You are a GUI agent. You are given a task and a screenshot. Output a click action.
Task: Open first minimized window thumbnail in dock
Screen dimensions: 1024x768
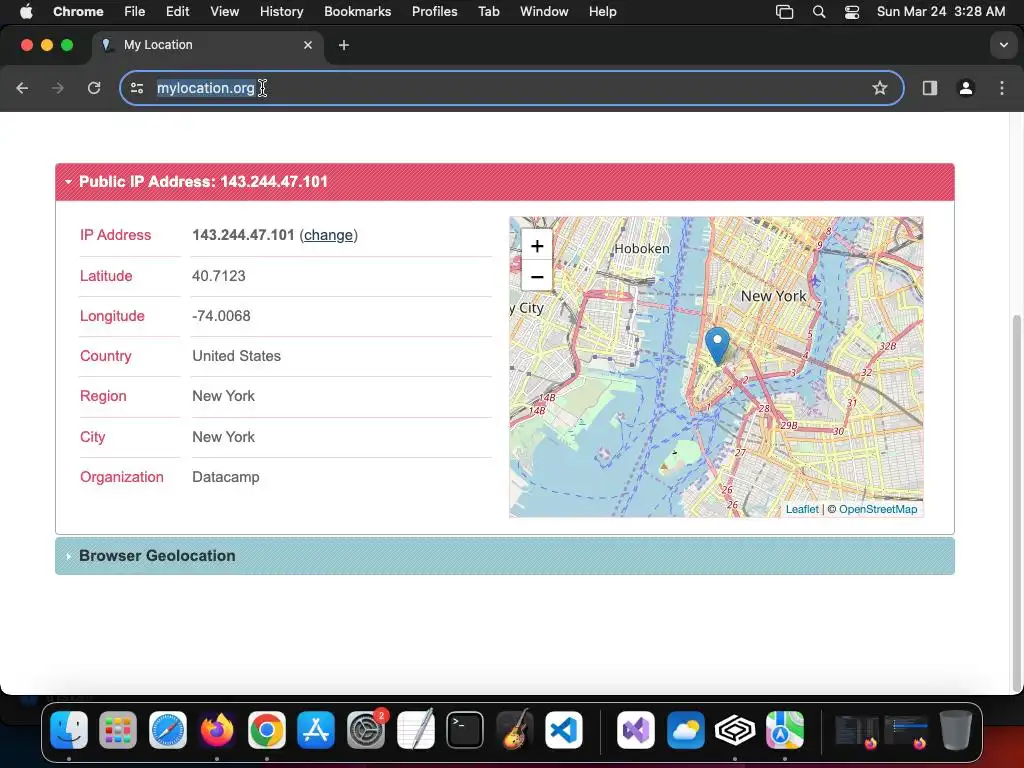point(857,730)
